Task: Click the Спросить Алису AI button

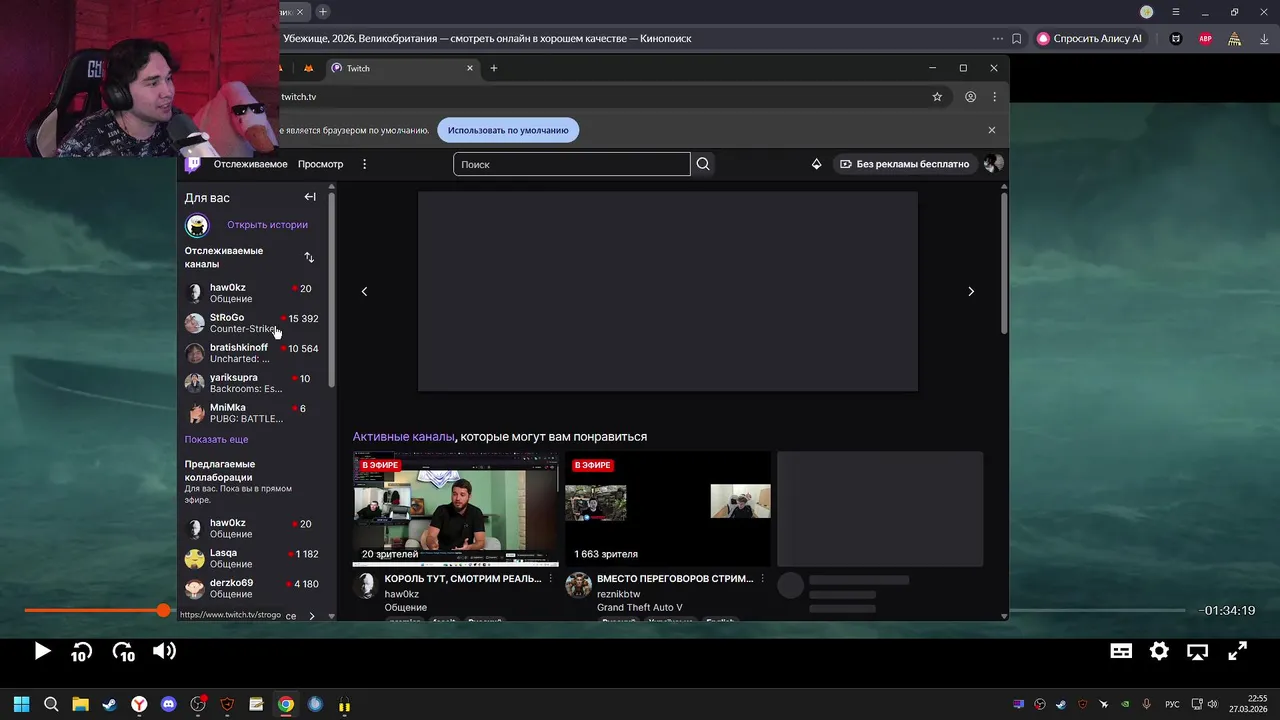Action: tap(1089, 39)
